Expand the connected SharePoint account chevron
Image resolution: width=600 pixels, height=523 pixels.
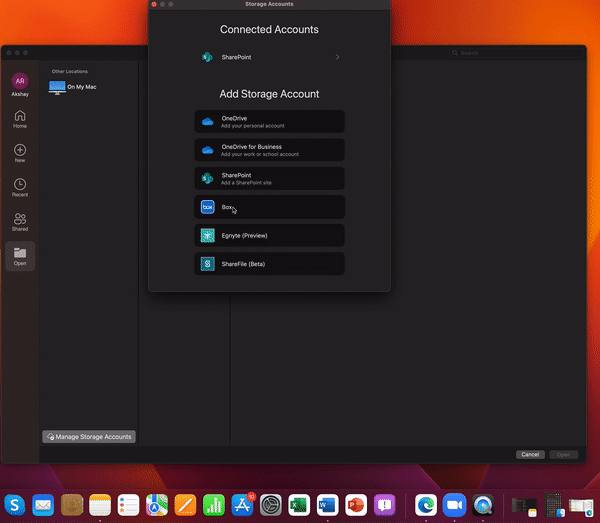[337, 57]
